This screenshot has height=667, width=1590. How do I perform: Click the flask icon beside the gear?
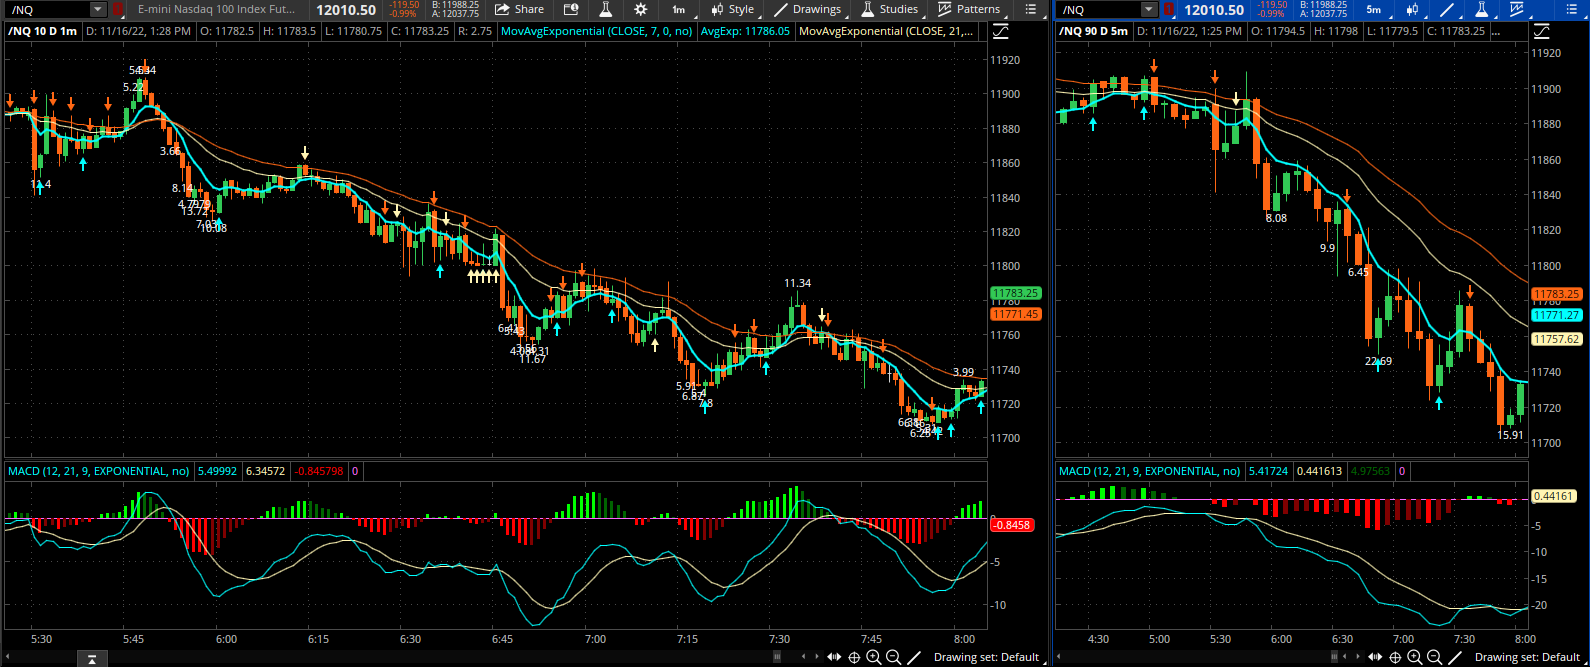click(x=605, y=10)
